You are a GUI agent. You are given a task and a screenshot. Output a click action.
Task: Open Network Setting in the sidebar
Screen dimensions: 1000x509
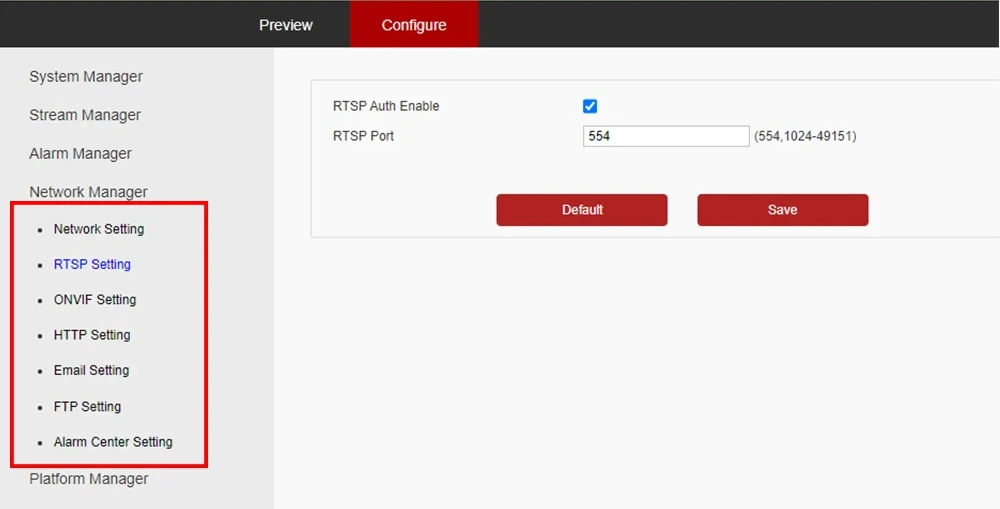click(99, 229)
